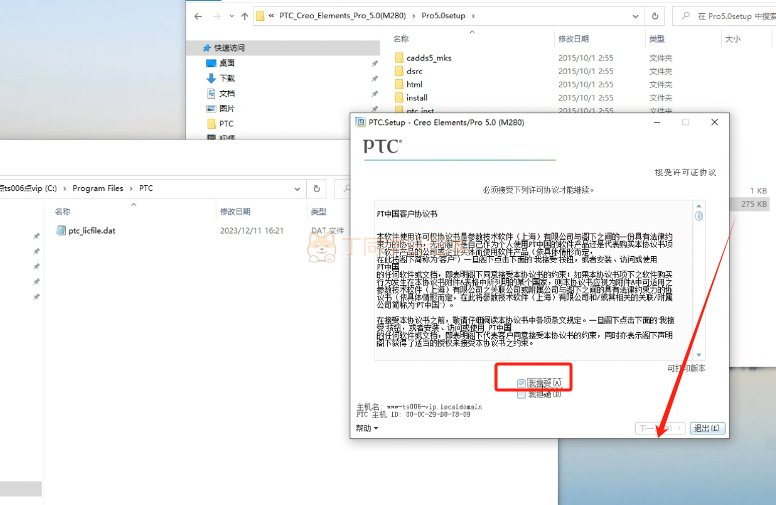Sort by 修改日期 column in Pro5.0setup window
Image resolution: width=776 pixels, height=505 pixels.
[574, 39]
